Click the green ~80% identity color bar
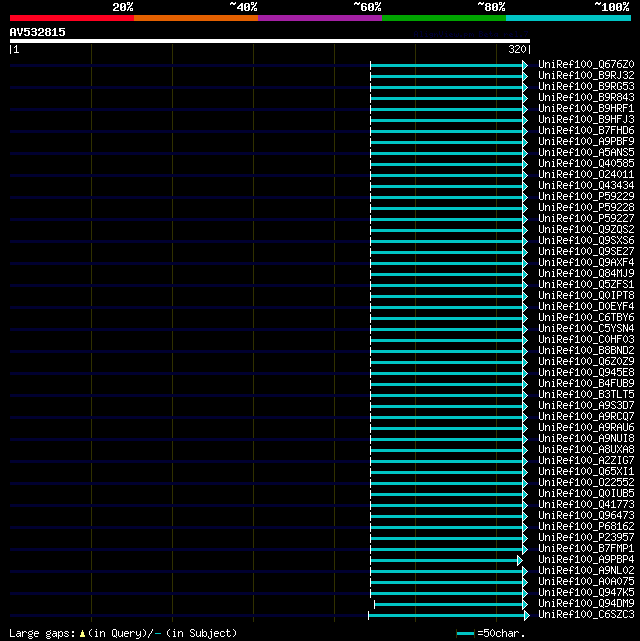The width and height of the screenshot is (640, 641). (x=444, y=18)
